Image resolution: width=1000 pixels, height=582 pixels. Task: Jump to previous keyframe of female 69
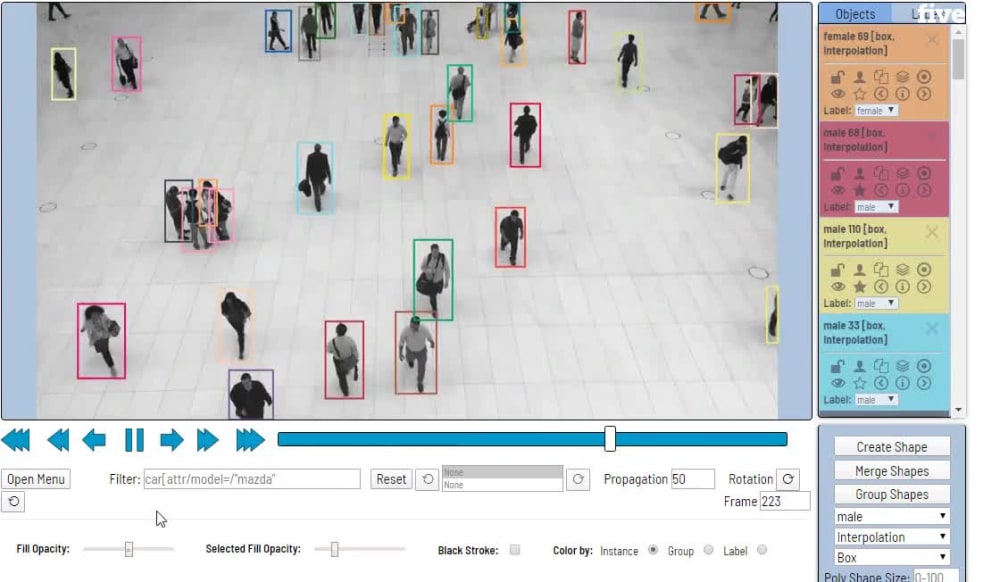pyautogui.click(x=881, y=95)
